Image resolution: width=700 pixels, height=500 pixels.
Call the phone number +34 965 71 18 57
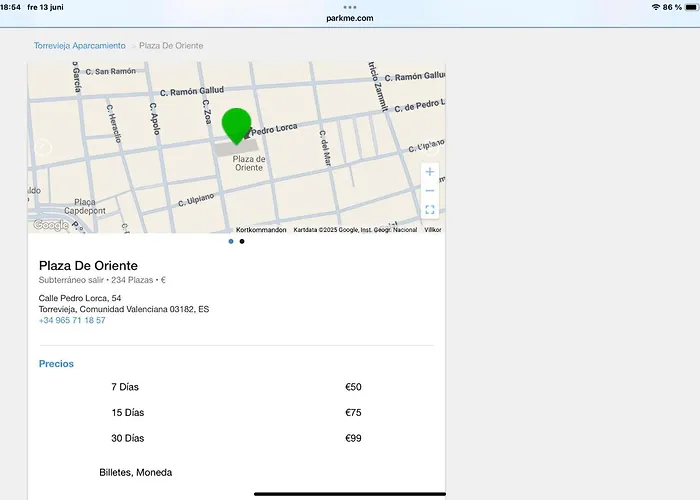[x=72, y=321]
